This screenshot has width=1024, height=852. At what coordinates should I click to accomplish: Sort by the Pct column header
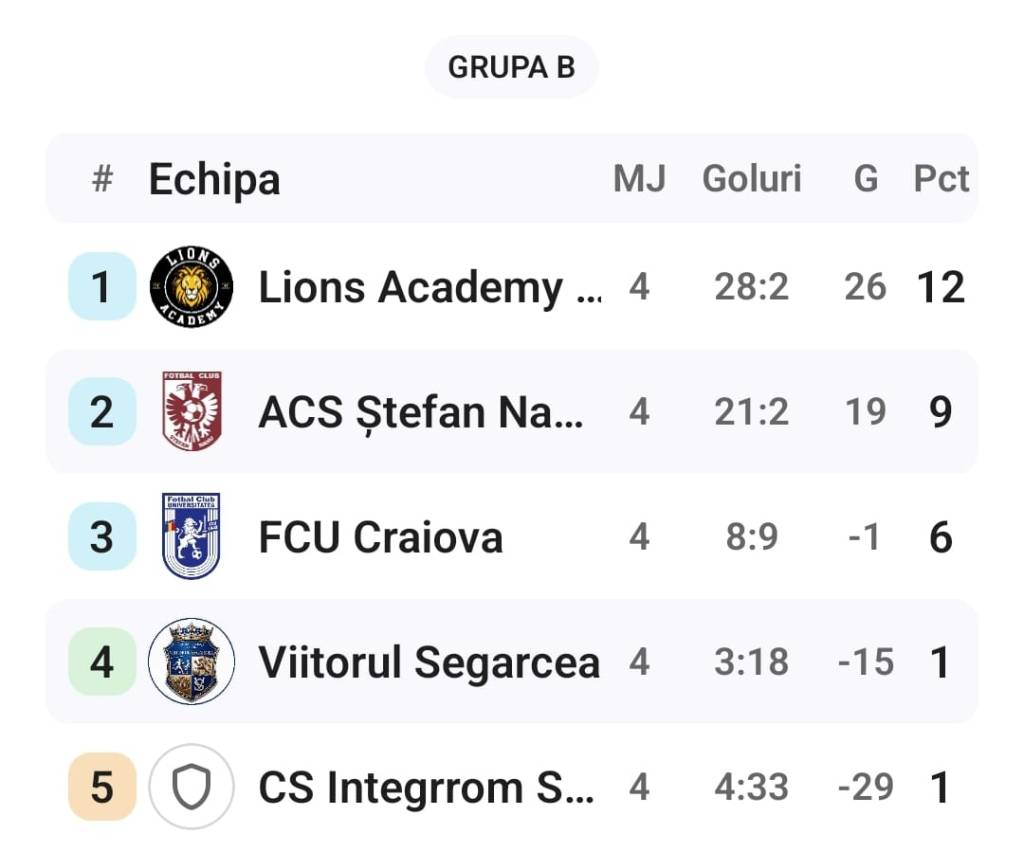coord(940,178)
